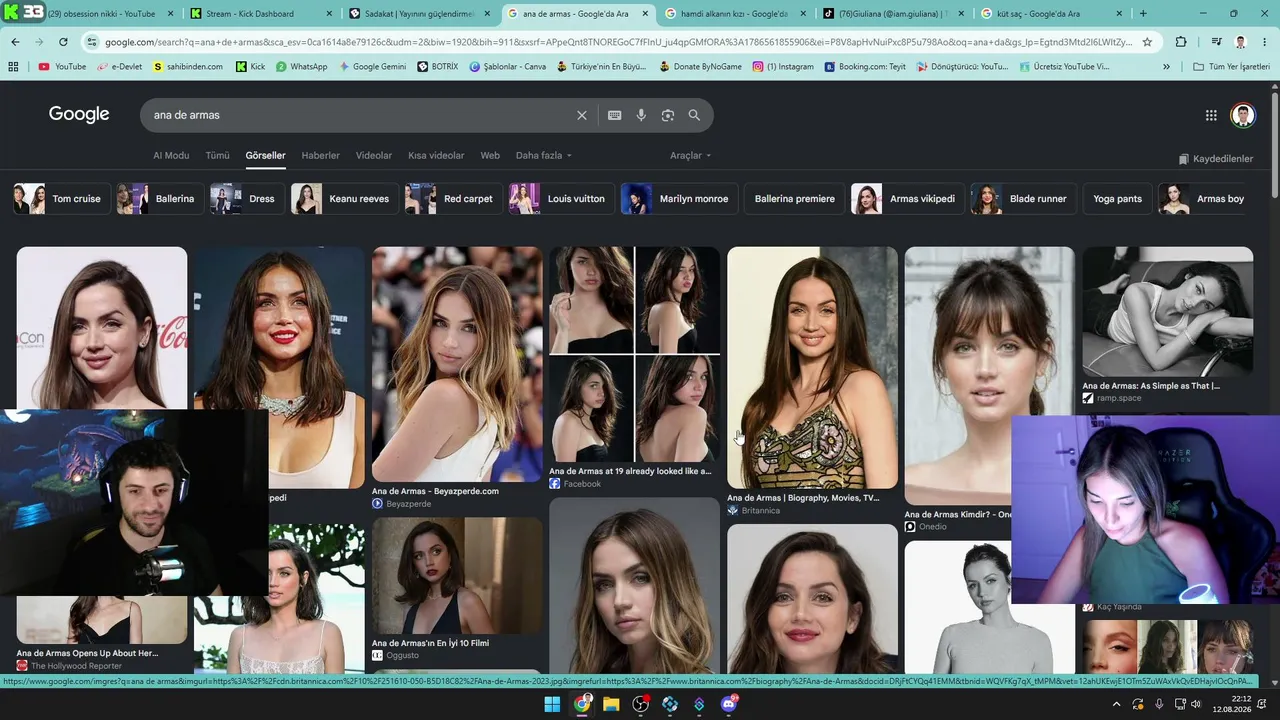The width and height of the screenshot is (1280, 720).
Task: Go to the Google logo homepage
Action: pos(79,114)
